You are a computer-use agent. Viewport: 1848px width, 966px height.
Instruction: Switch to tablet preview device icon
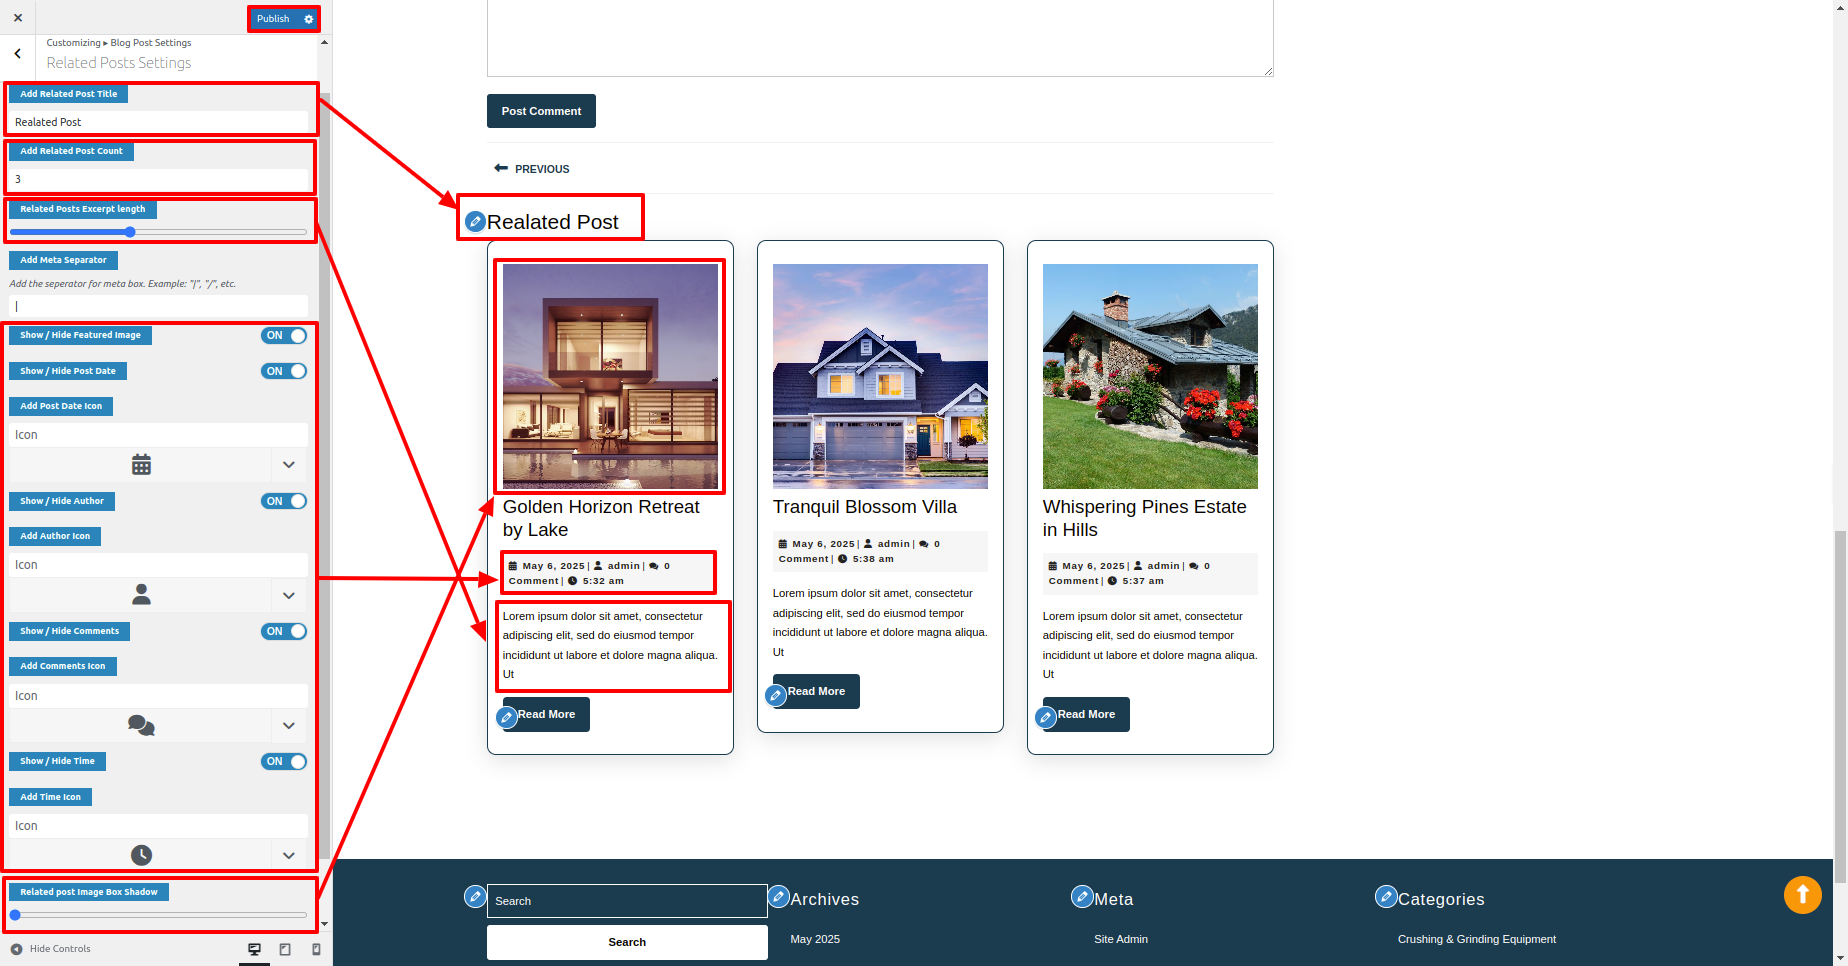(285, 949)
